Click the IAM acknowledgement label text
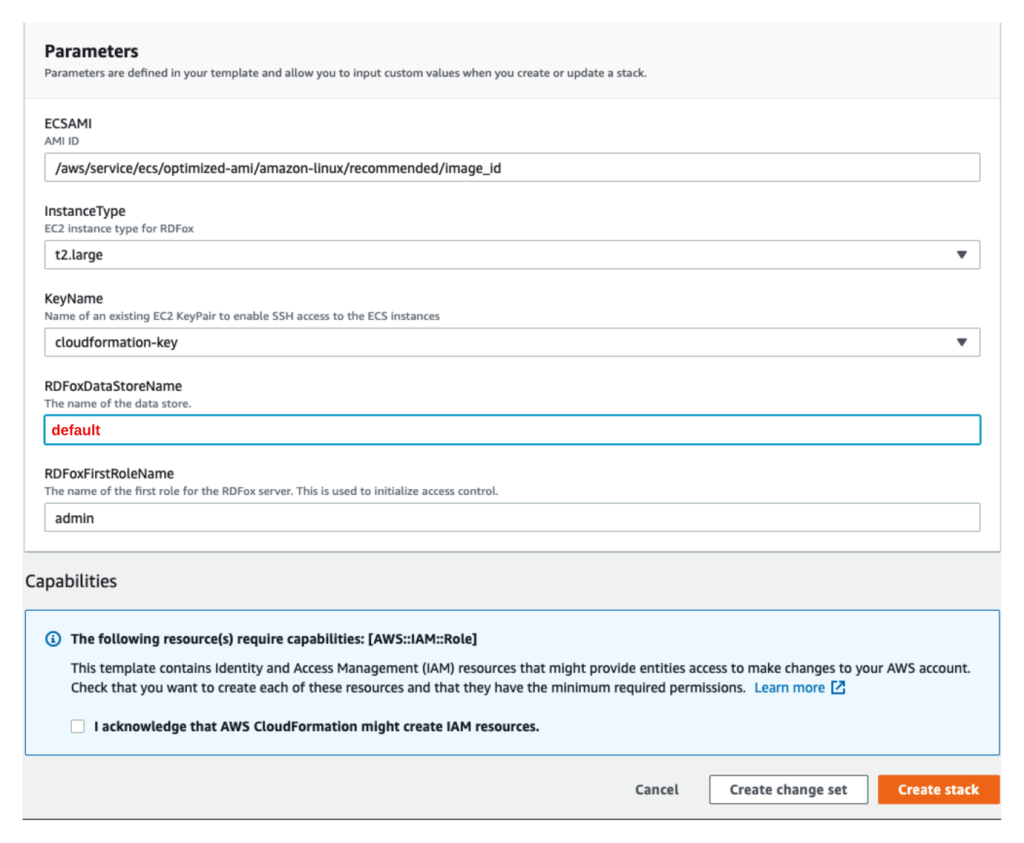1024x843 pixels. coord(316,727)
